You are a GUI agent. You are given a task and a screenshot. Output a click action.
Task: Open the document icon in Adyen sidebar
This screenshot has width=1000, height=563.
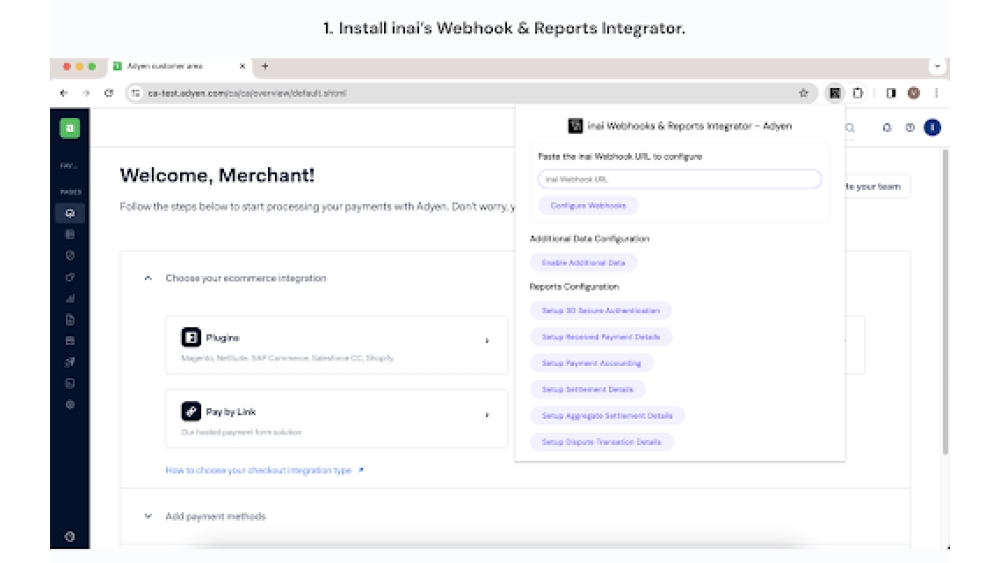click(70, 319)
